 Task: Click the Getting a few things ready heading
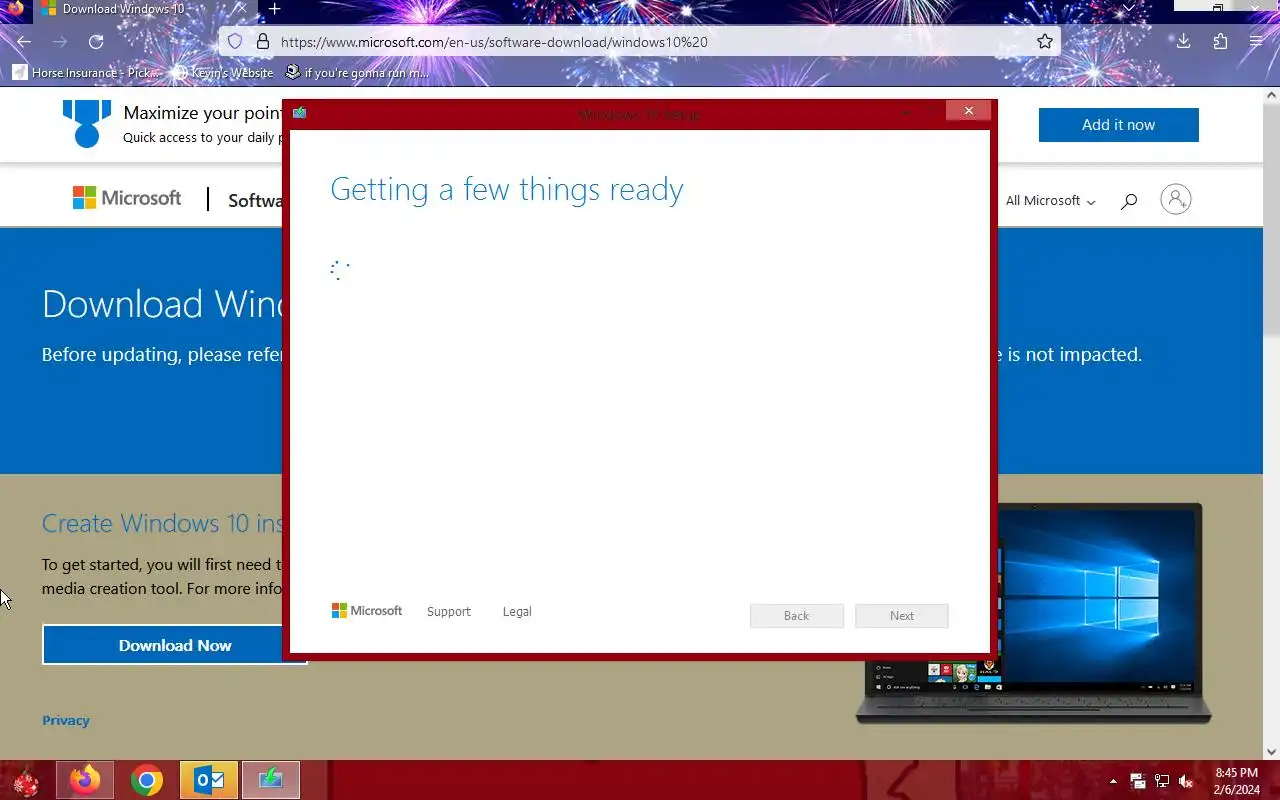pyautogui.click(x=507, y=189)
